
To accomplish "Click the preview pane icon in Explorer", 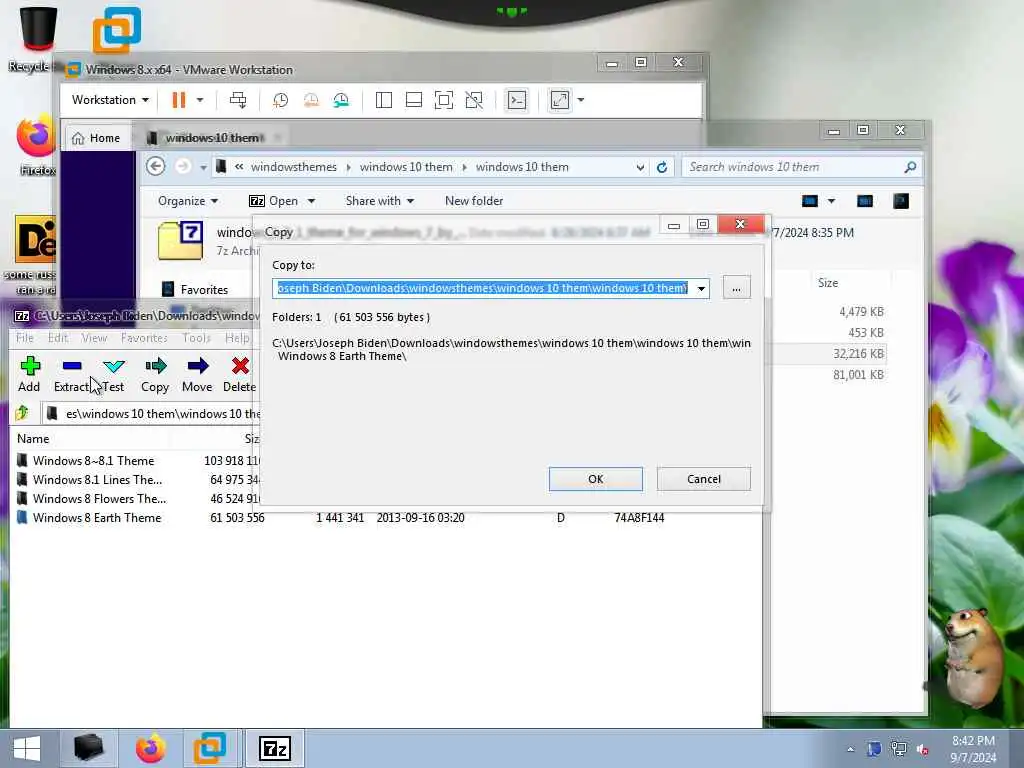I will [865, 200].
